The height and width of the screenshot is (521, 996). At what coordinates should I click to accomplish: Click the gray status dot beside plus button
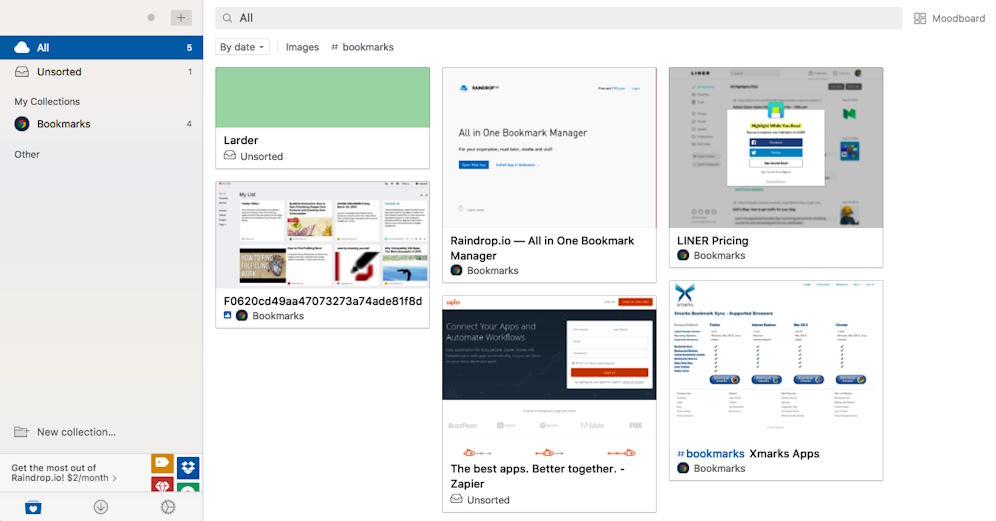[151, 18]
